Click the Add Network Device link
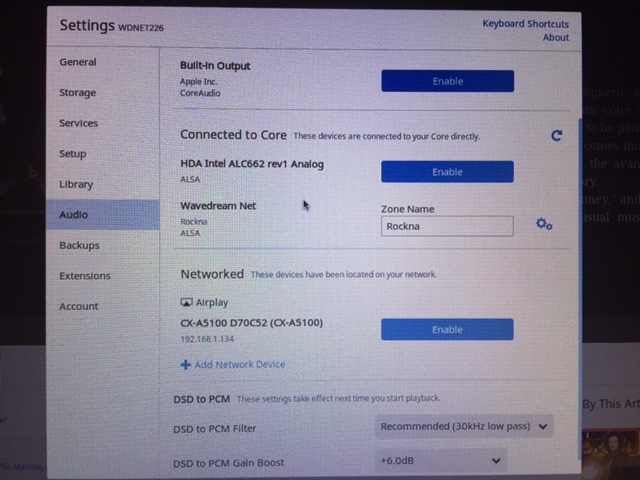Image resolution: width=640 pixels, height=480 pixels. tap(240, 364)
